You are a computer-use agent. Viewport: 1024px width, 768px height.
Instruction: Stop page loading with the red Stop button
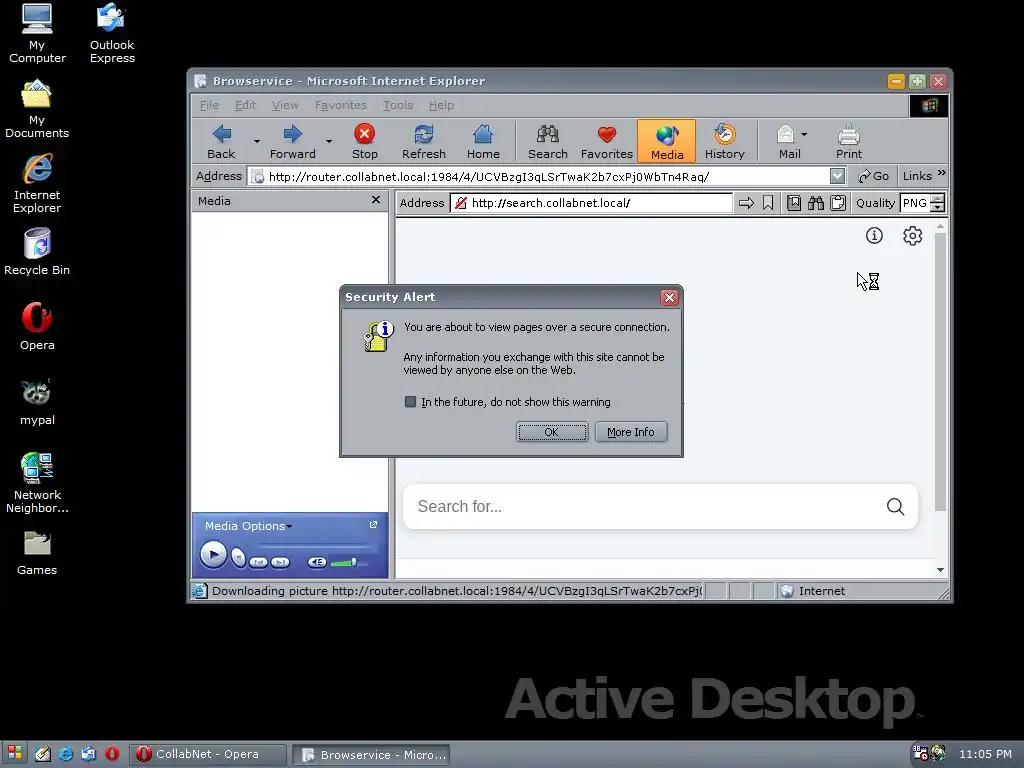(x=364, y=141)
